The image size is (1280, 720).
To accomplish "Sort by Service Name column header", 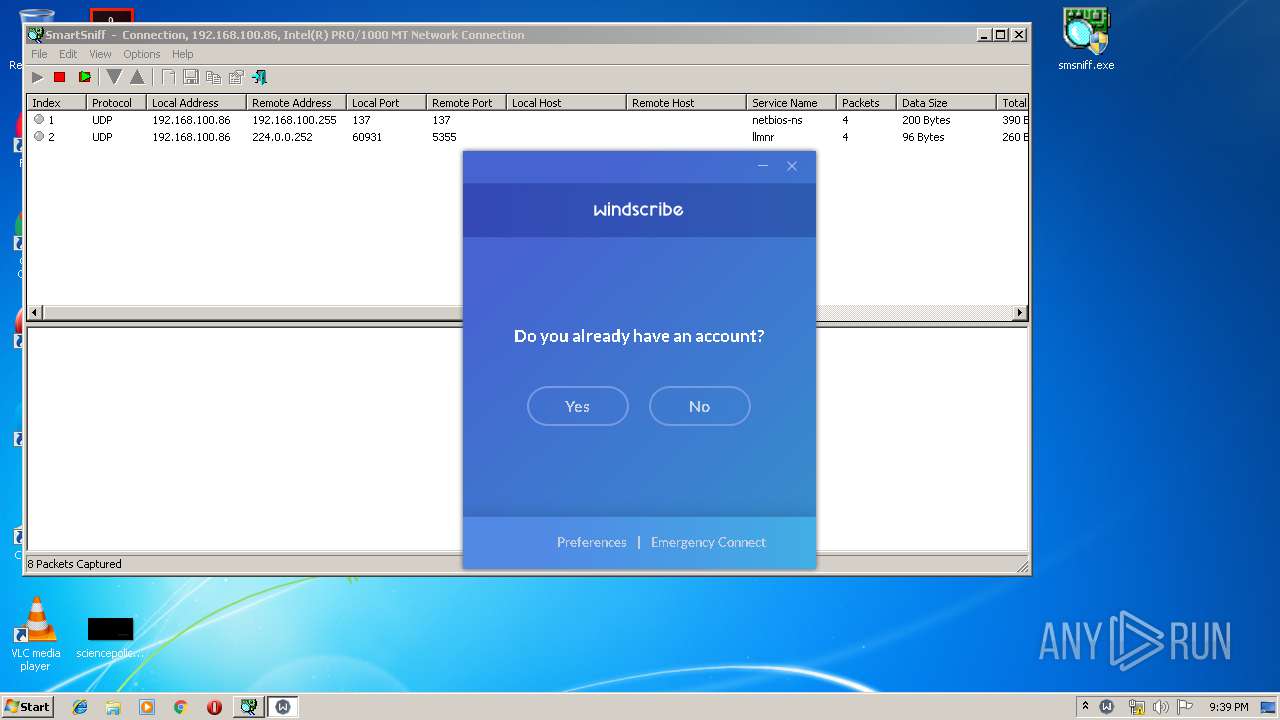I will pos(791,103).
